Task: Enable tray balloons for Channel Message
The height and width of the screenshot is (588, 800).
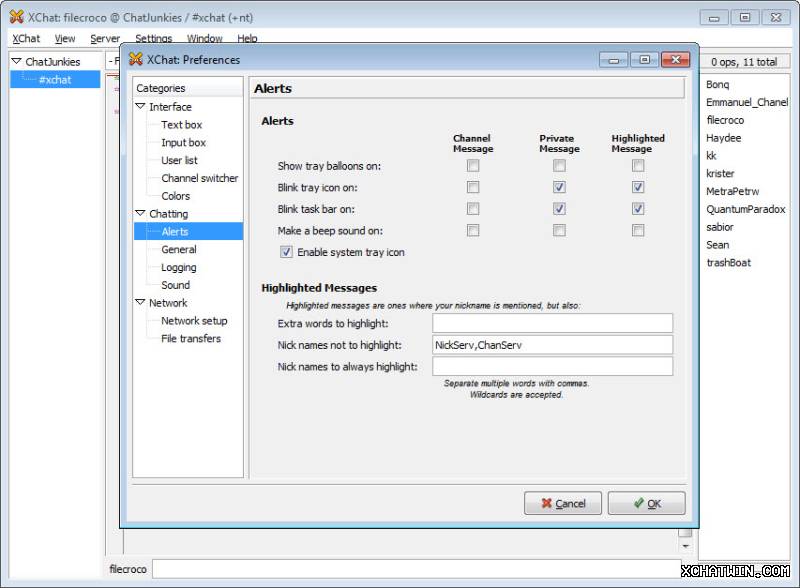Action: tap(473, 166)
